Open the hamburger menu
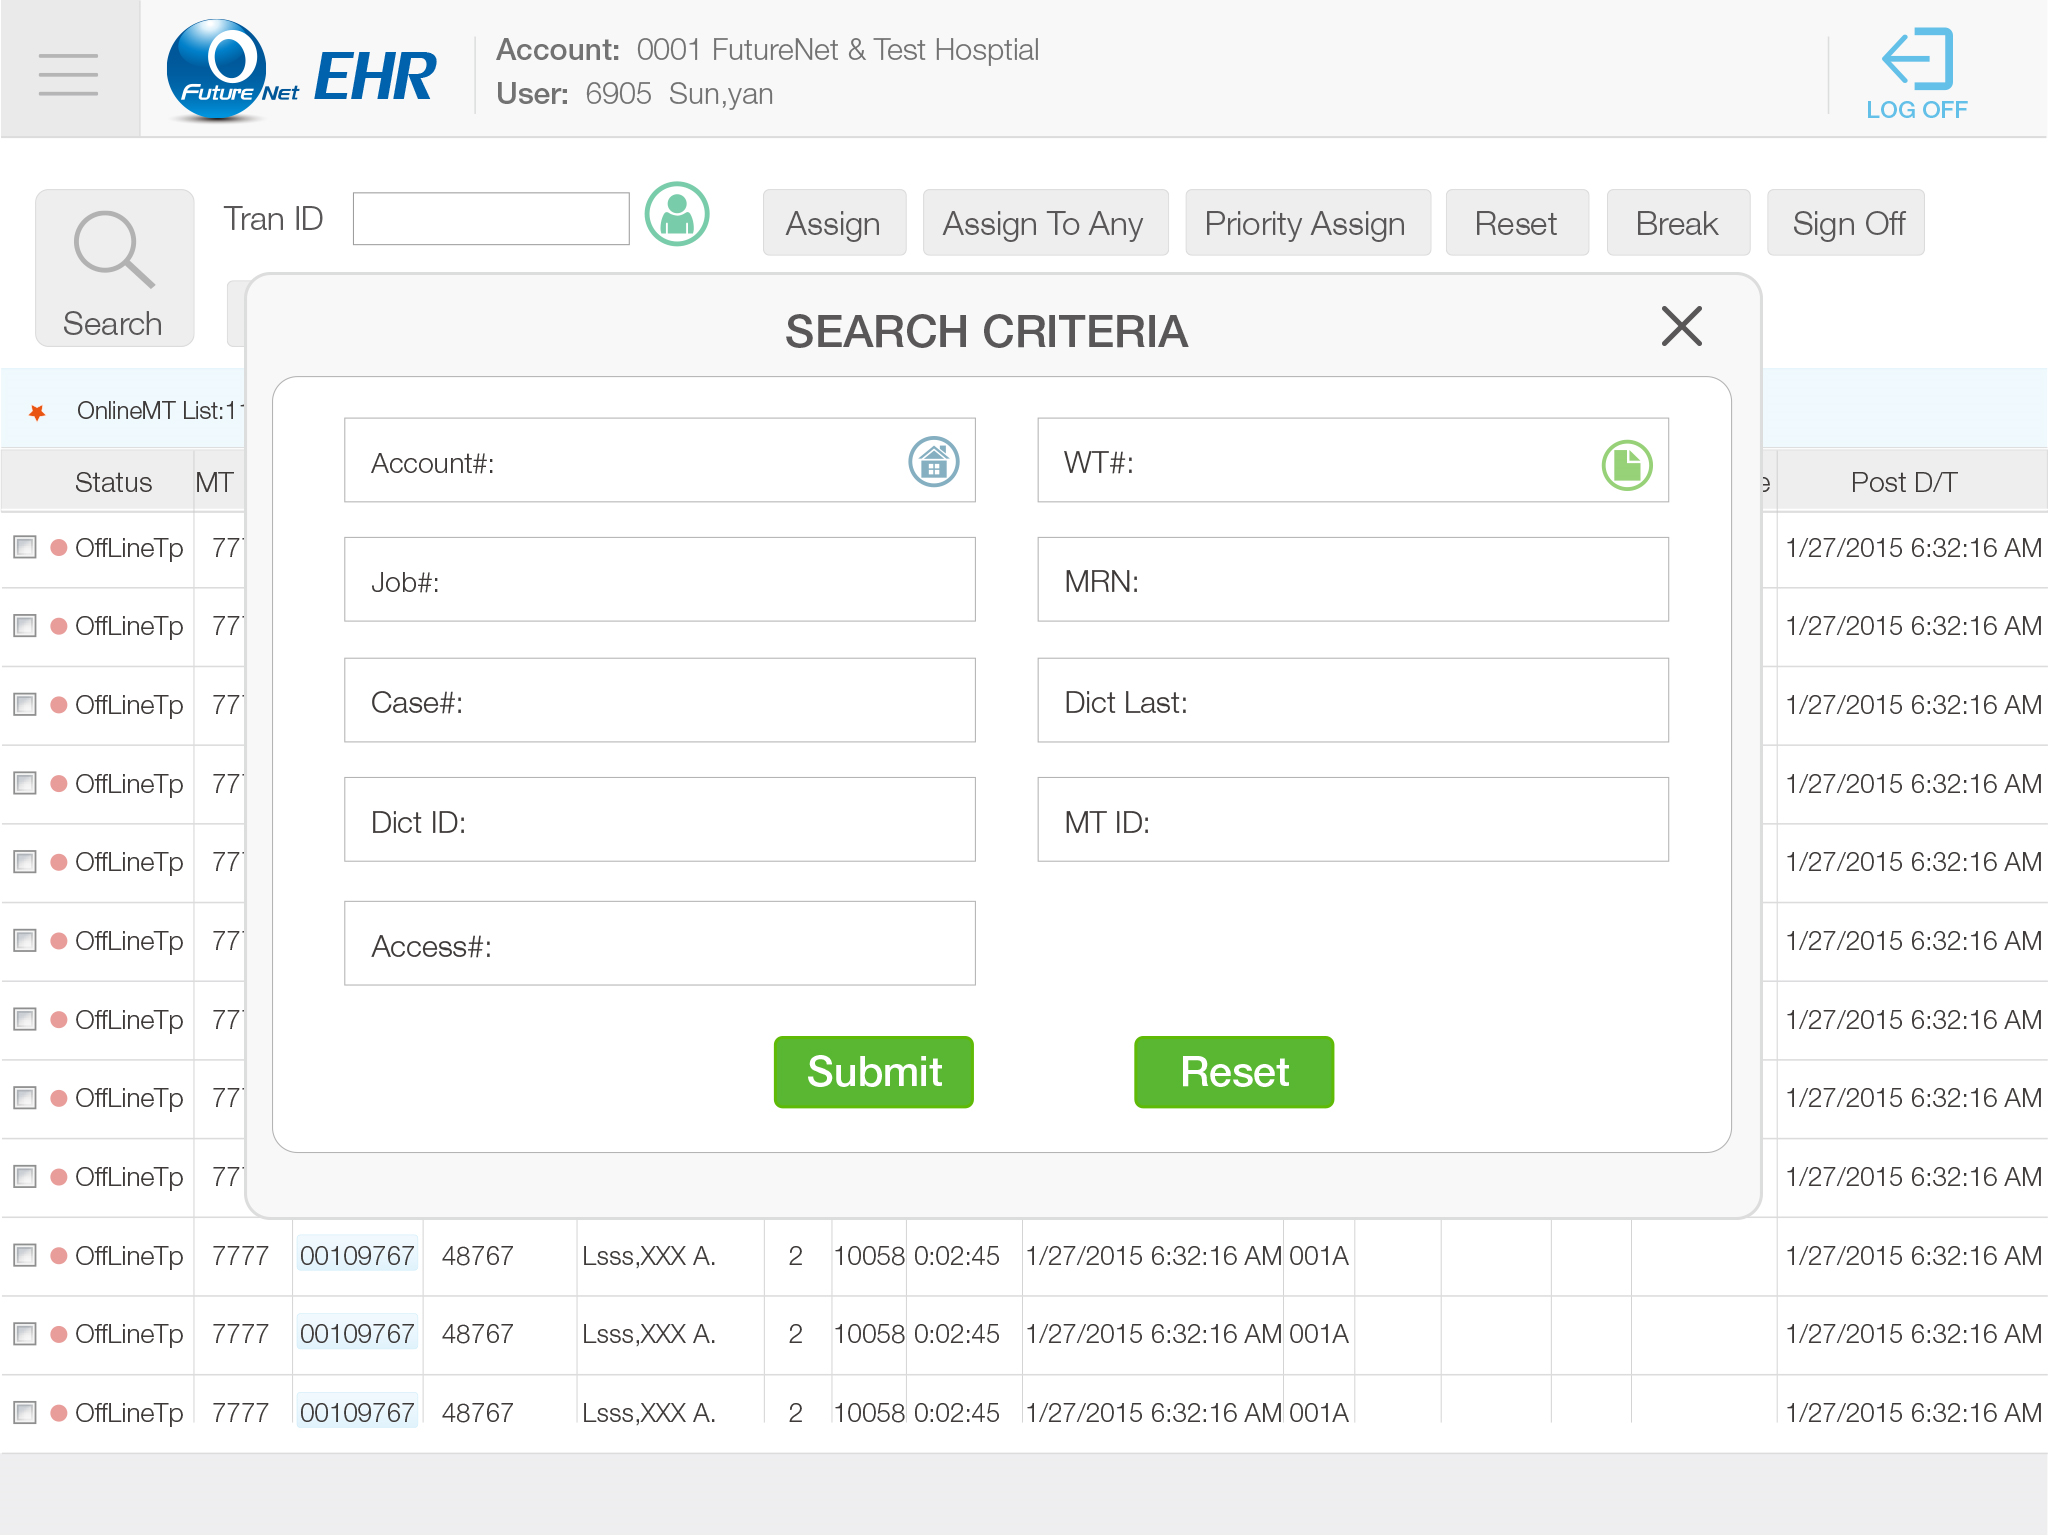This screenshot has width=2048, height=1536. (x=68, y=74)
